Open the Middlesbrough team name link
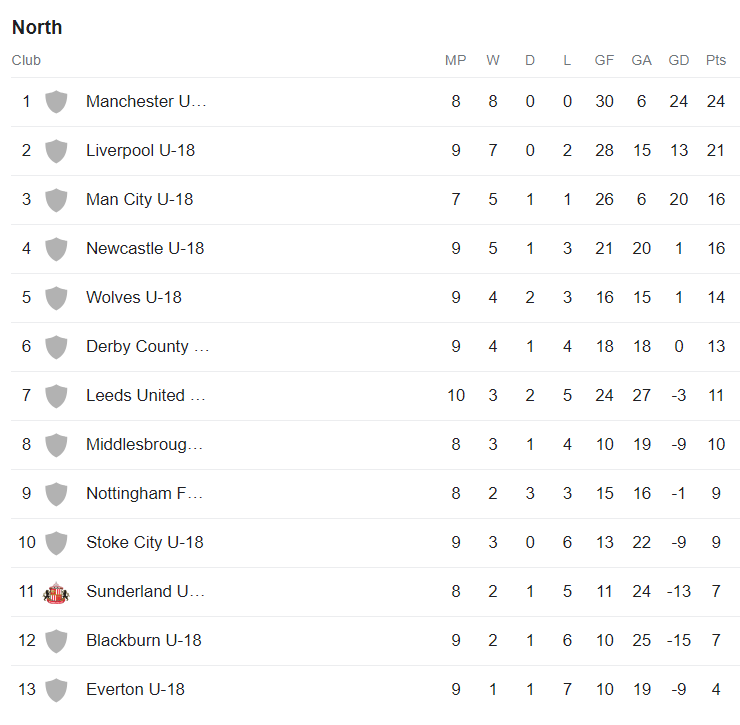This screenshot has width=740, height=725. pyautogui.click(x=144, y=445)
